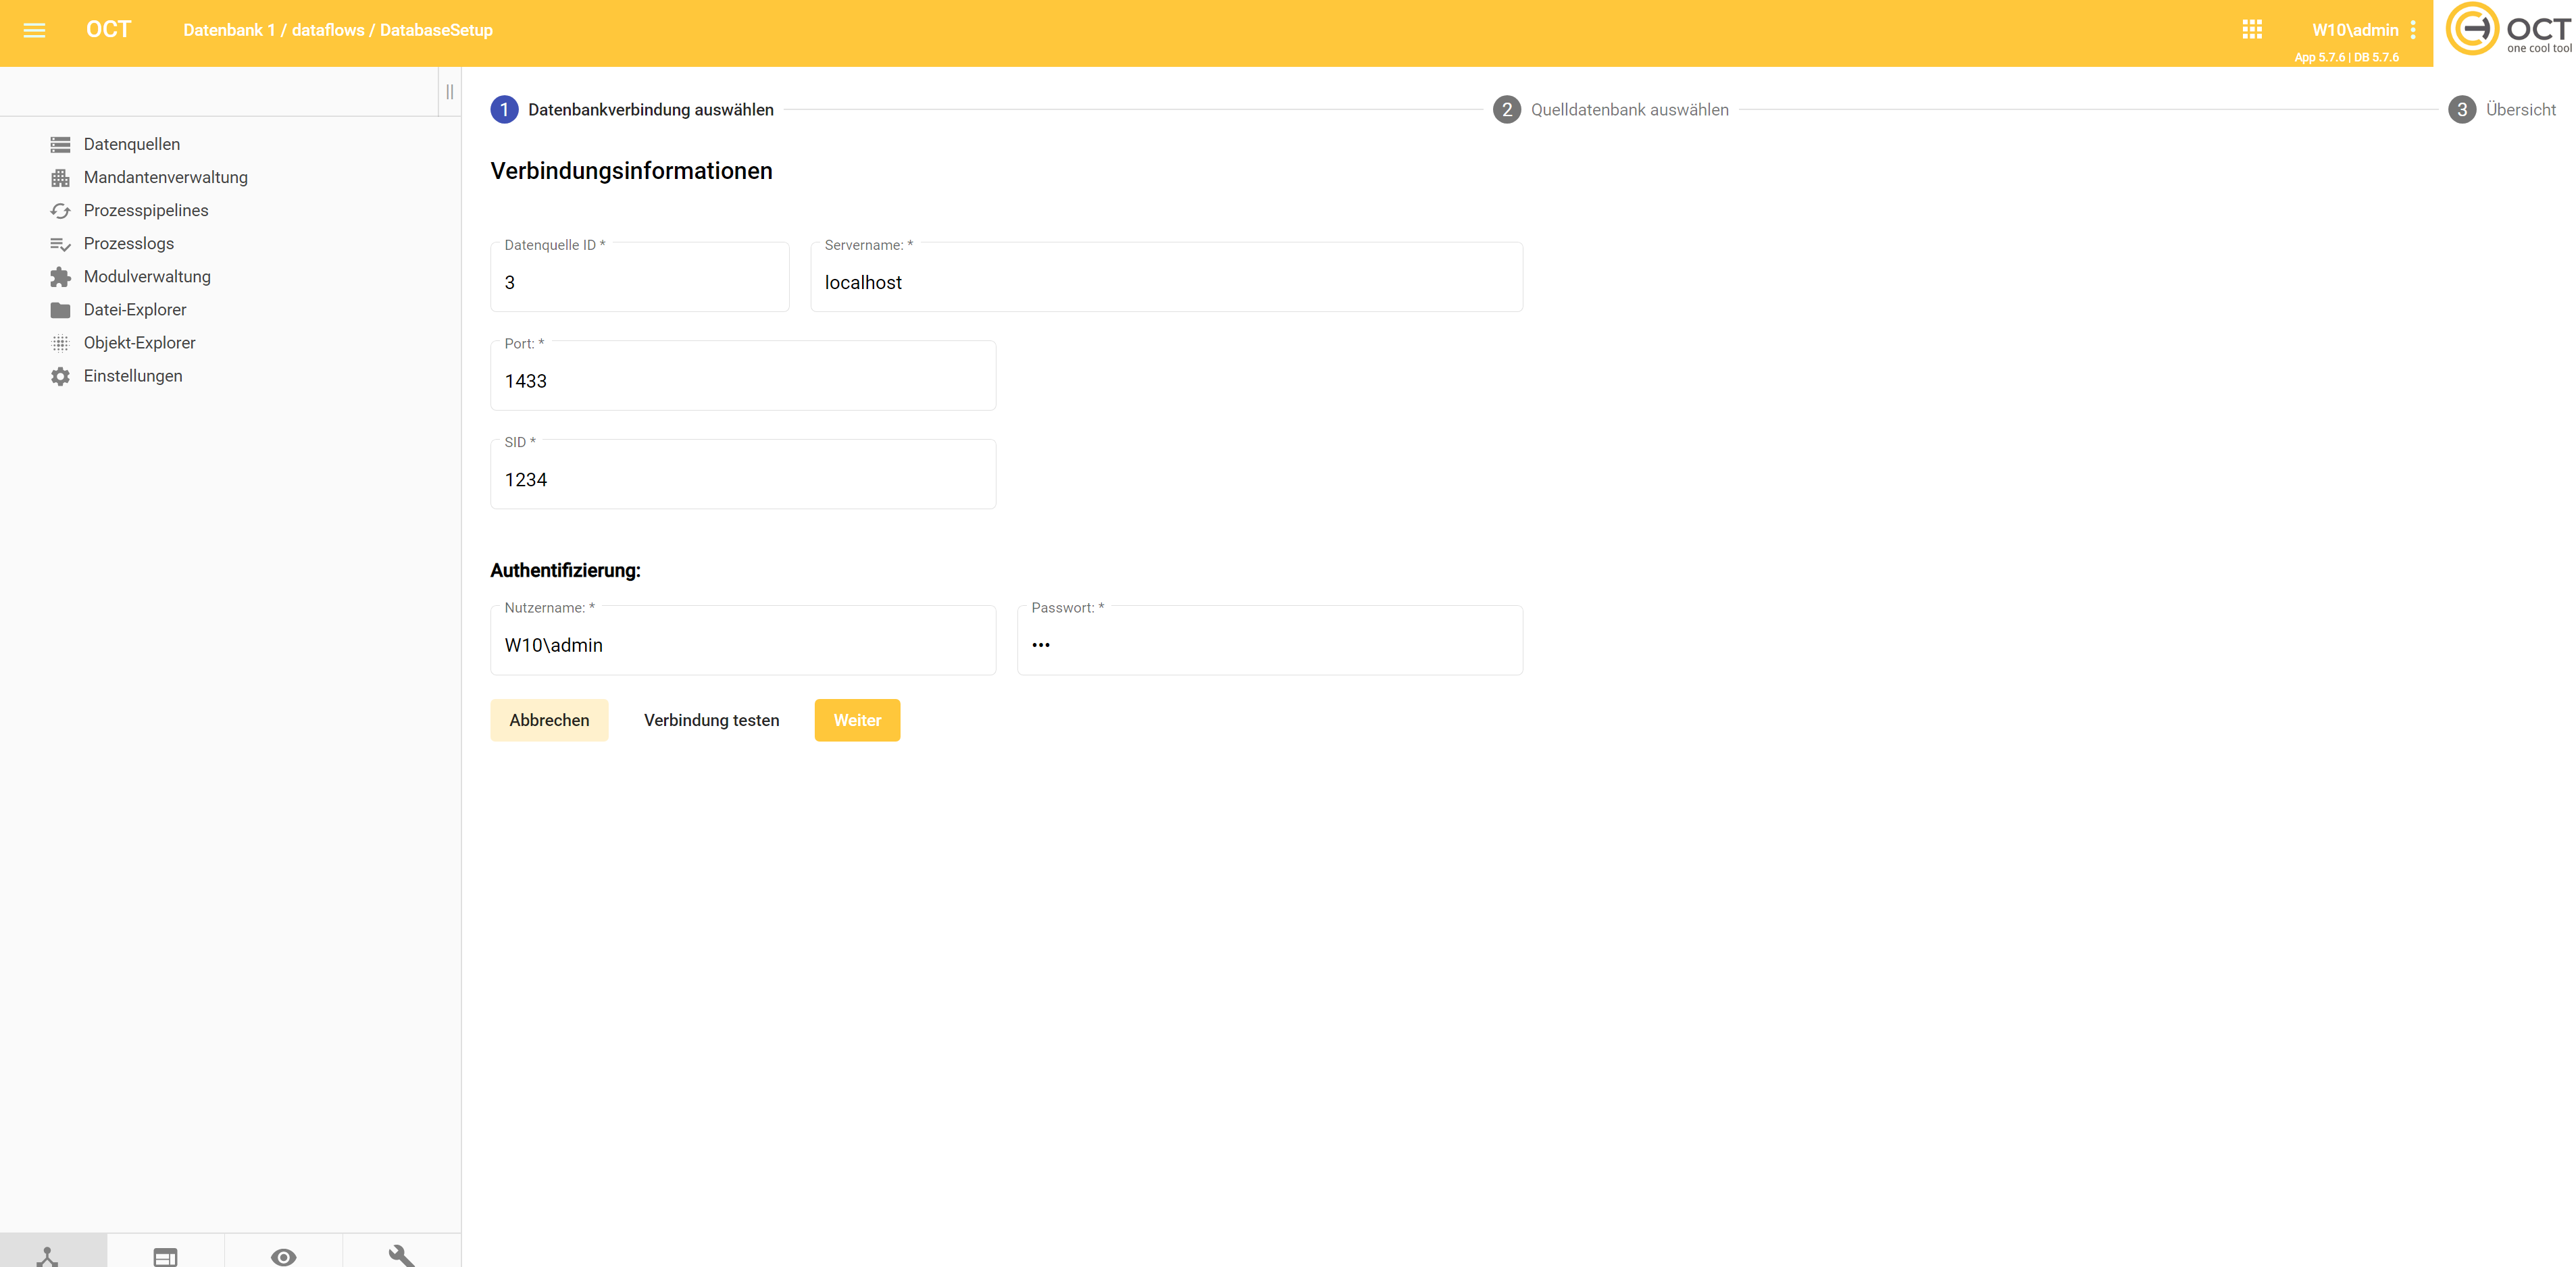Open Datenquellen in the sidebar
Image resolution: width=2576 pixels, height=1267 pixels.
pyautogui.click(x=131, y=144)
